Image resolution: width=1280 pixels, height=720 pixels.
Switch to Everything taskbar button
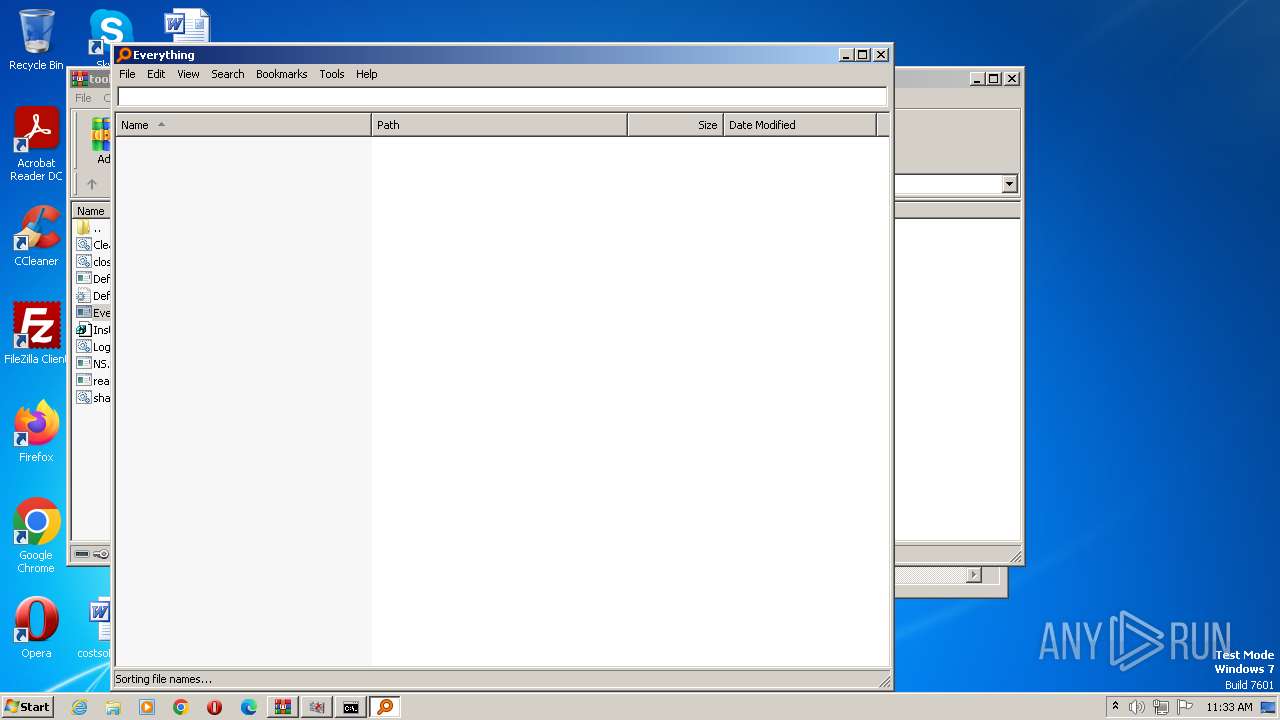[385, 707]
